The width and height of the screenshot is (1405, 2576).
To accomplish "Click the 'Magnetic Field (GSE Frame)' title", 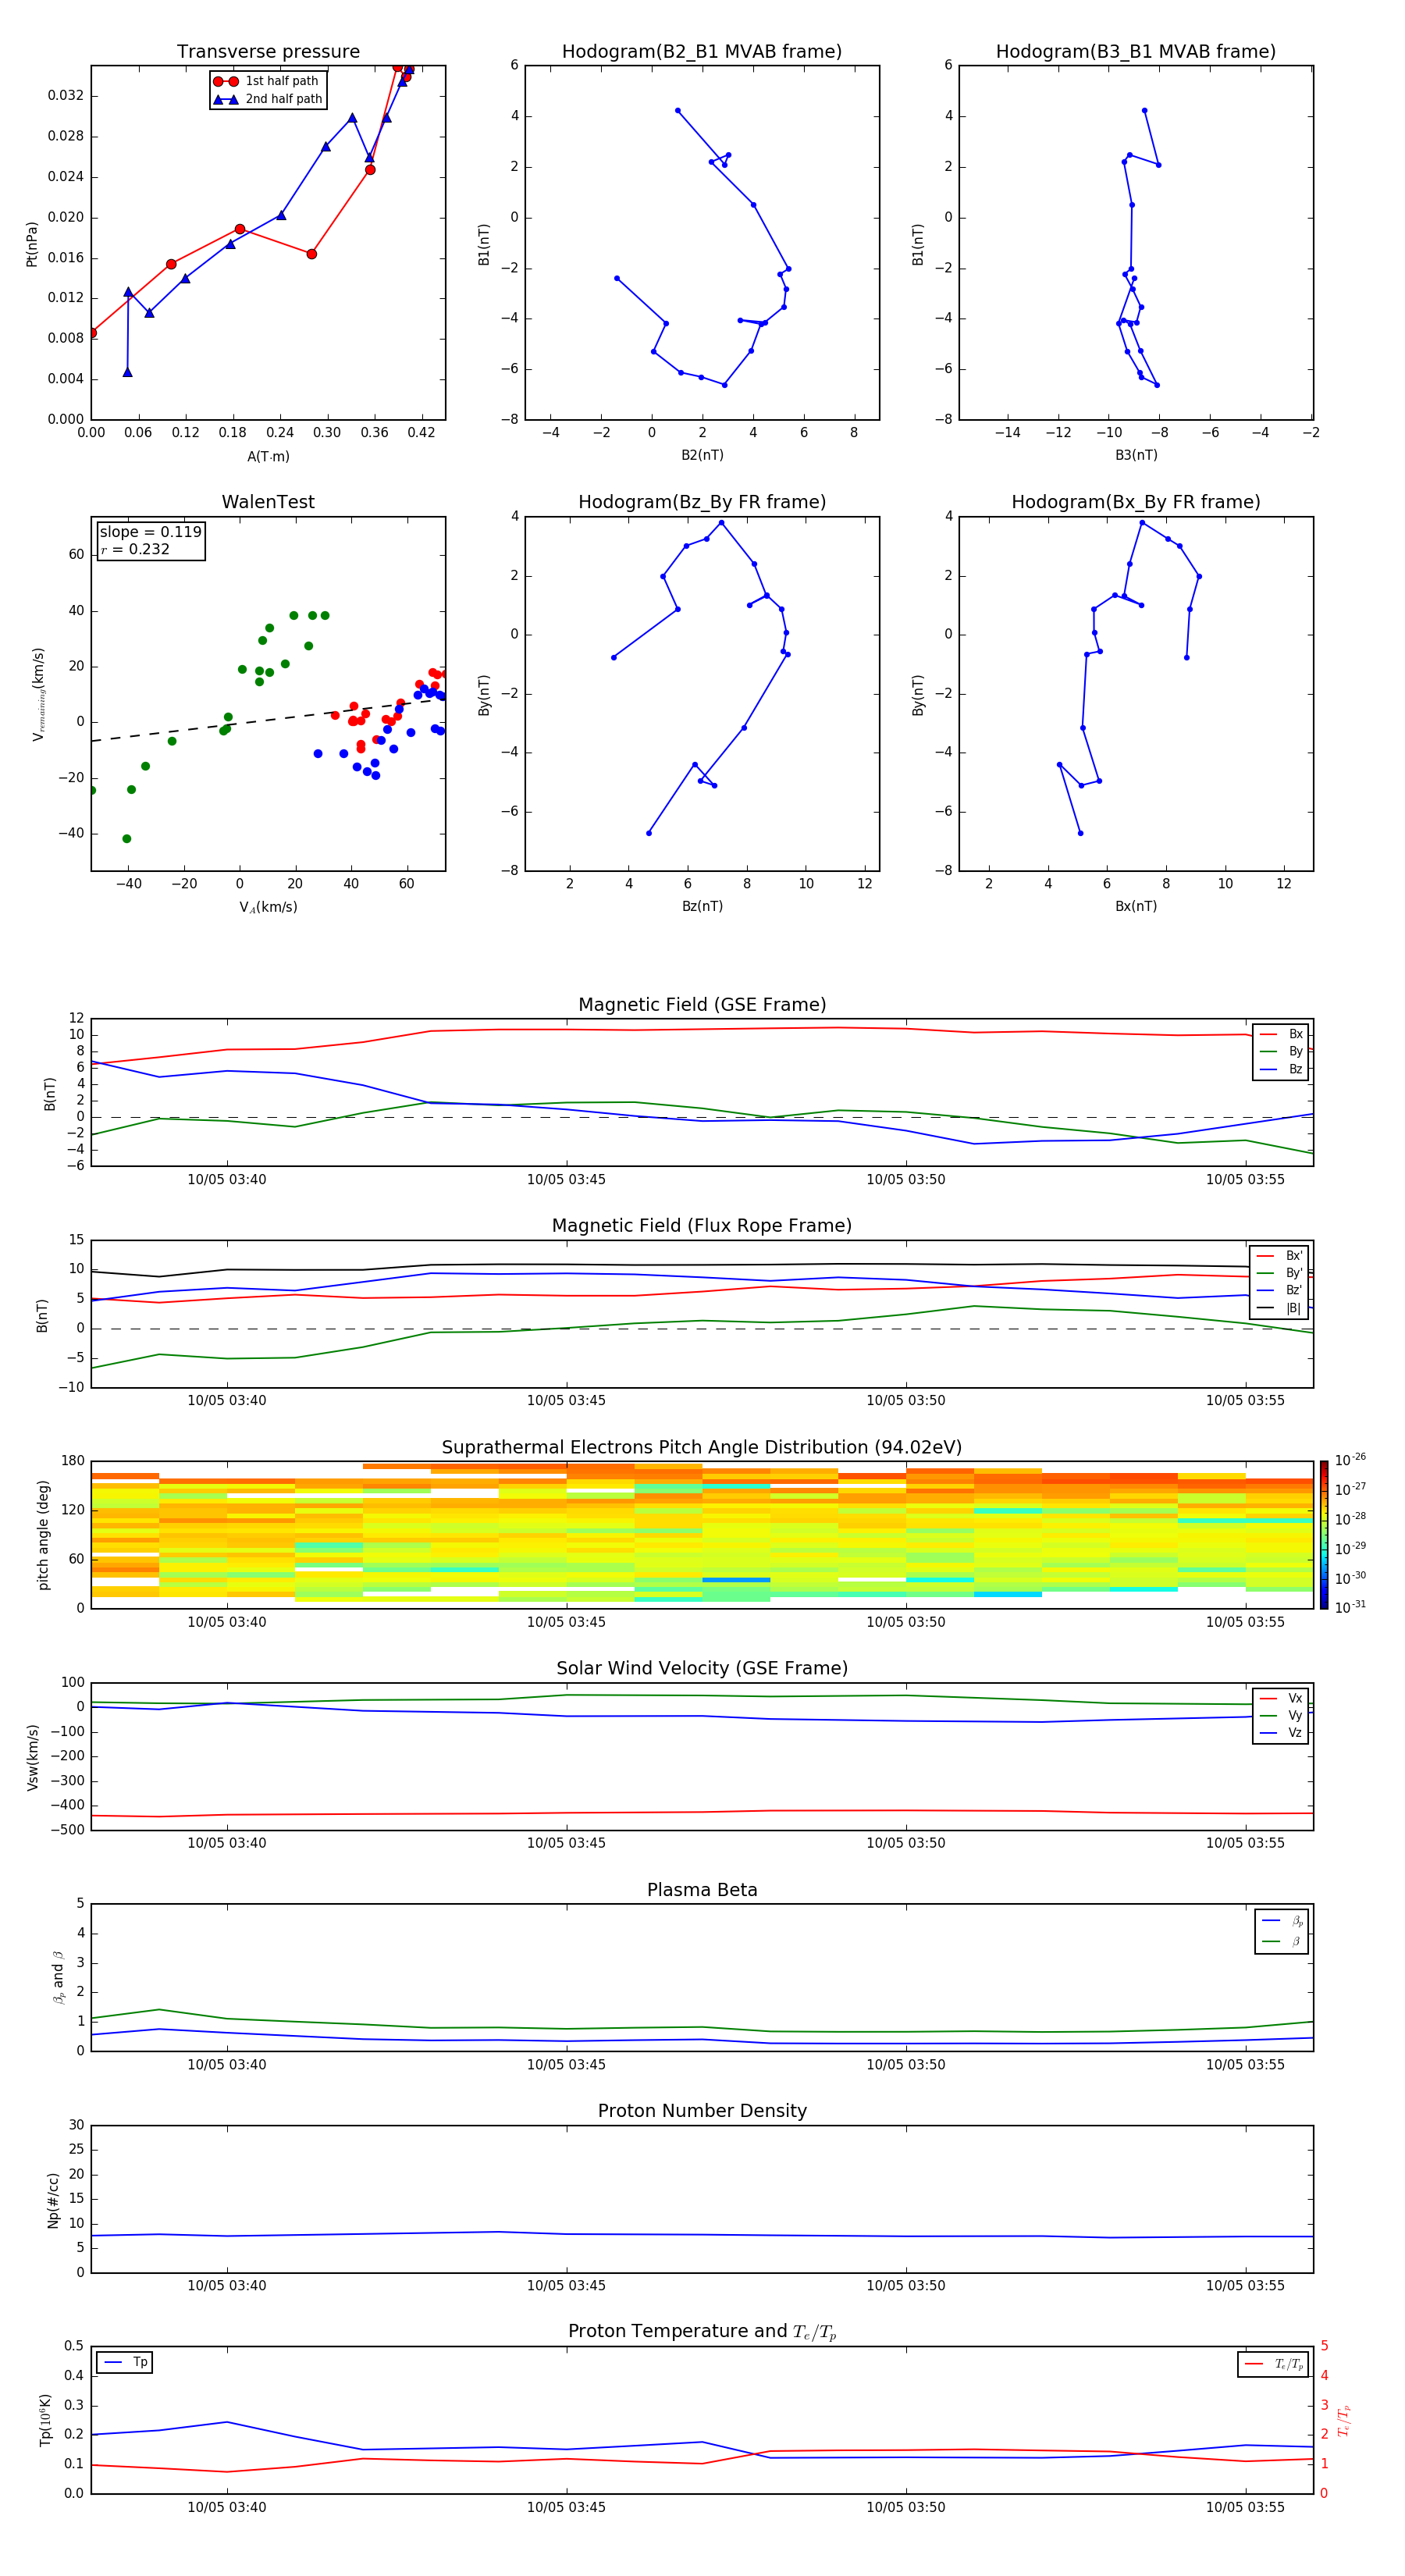I will 702,1005.
